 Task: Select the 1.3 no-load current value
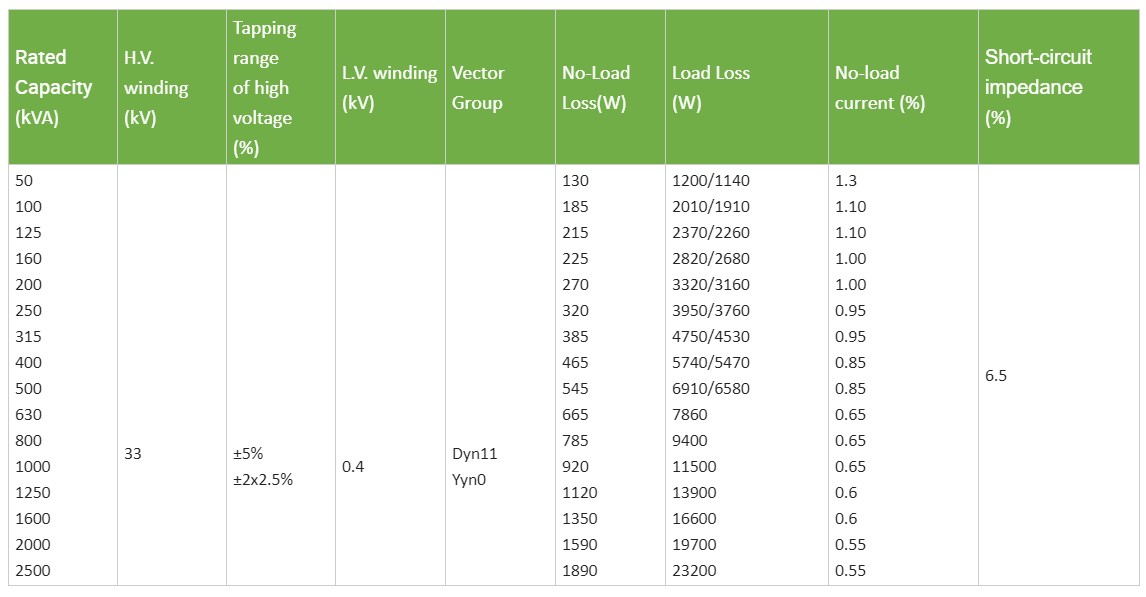(x=846, y=181)
